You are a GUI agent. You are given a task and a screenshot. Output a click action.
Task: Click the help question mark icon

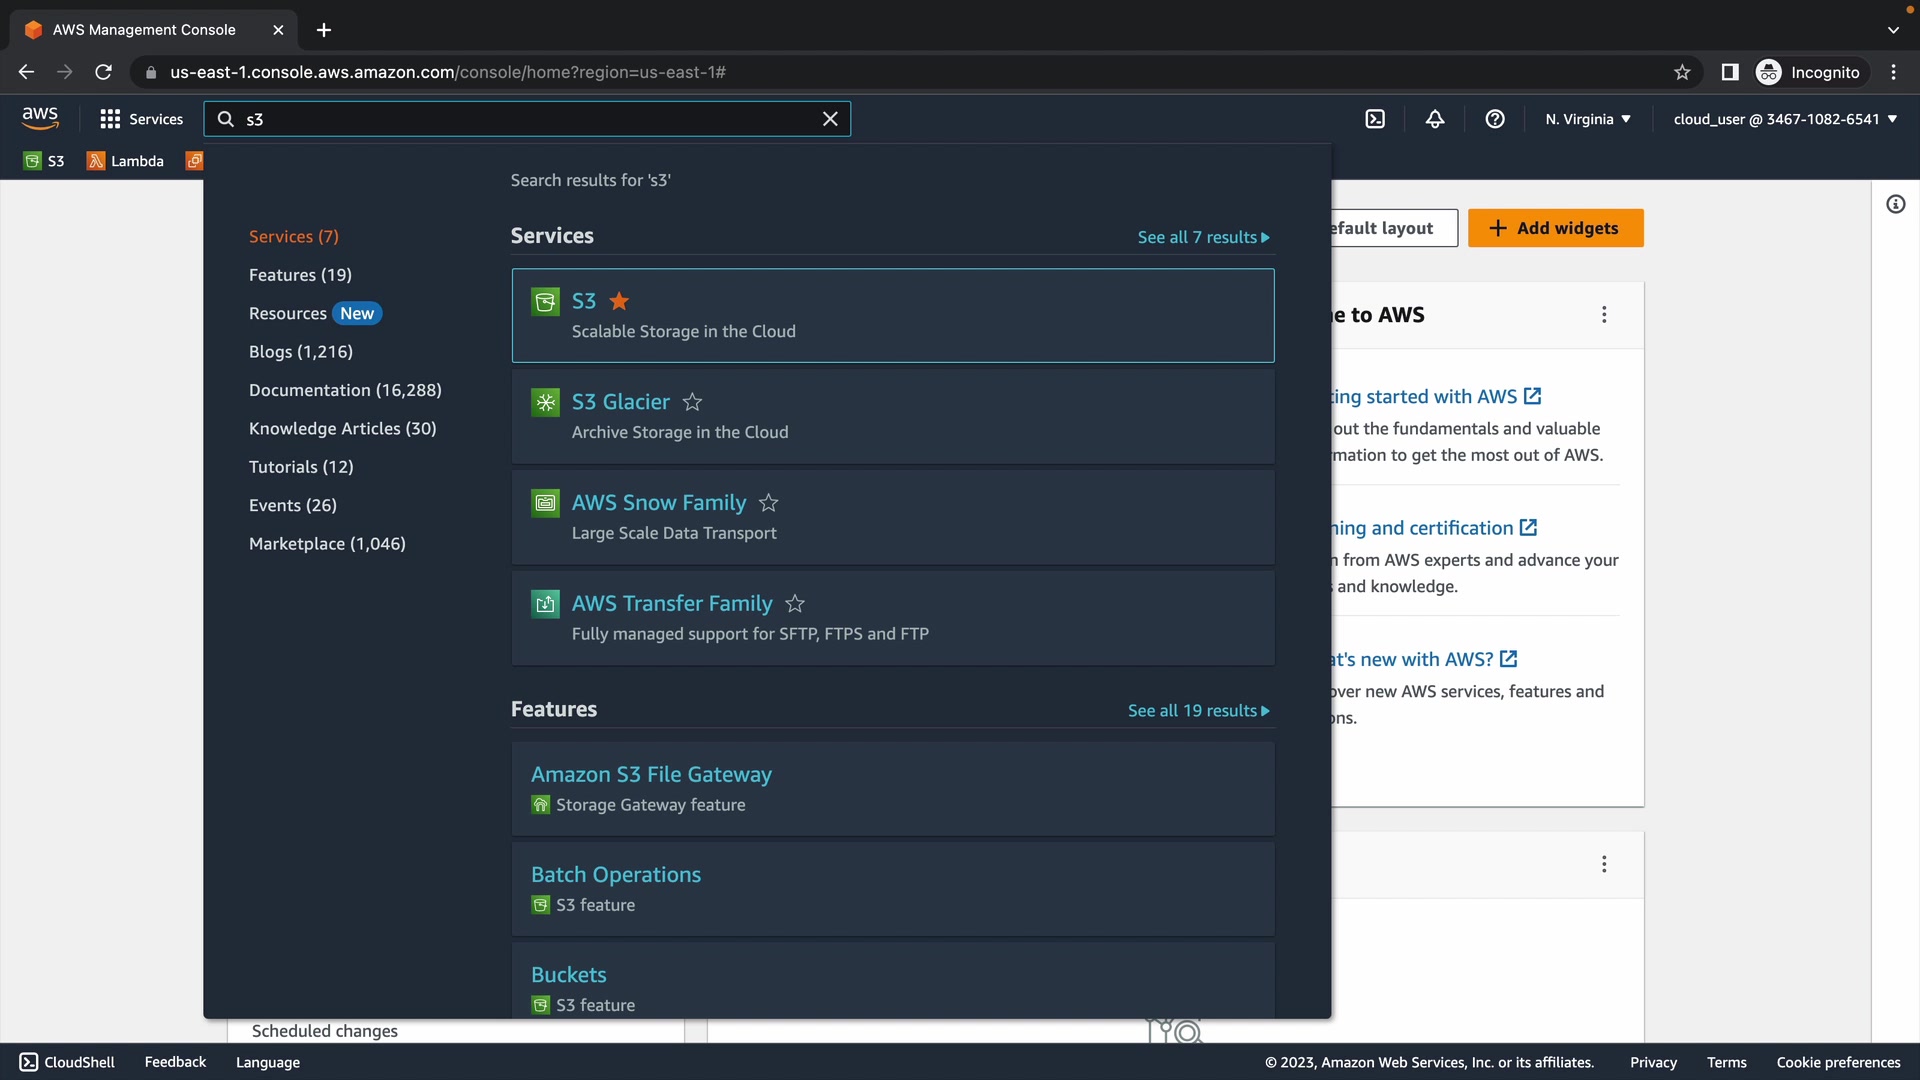click(x=1495, y=119)
